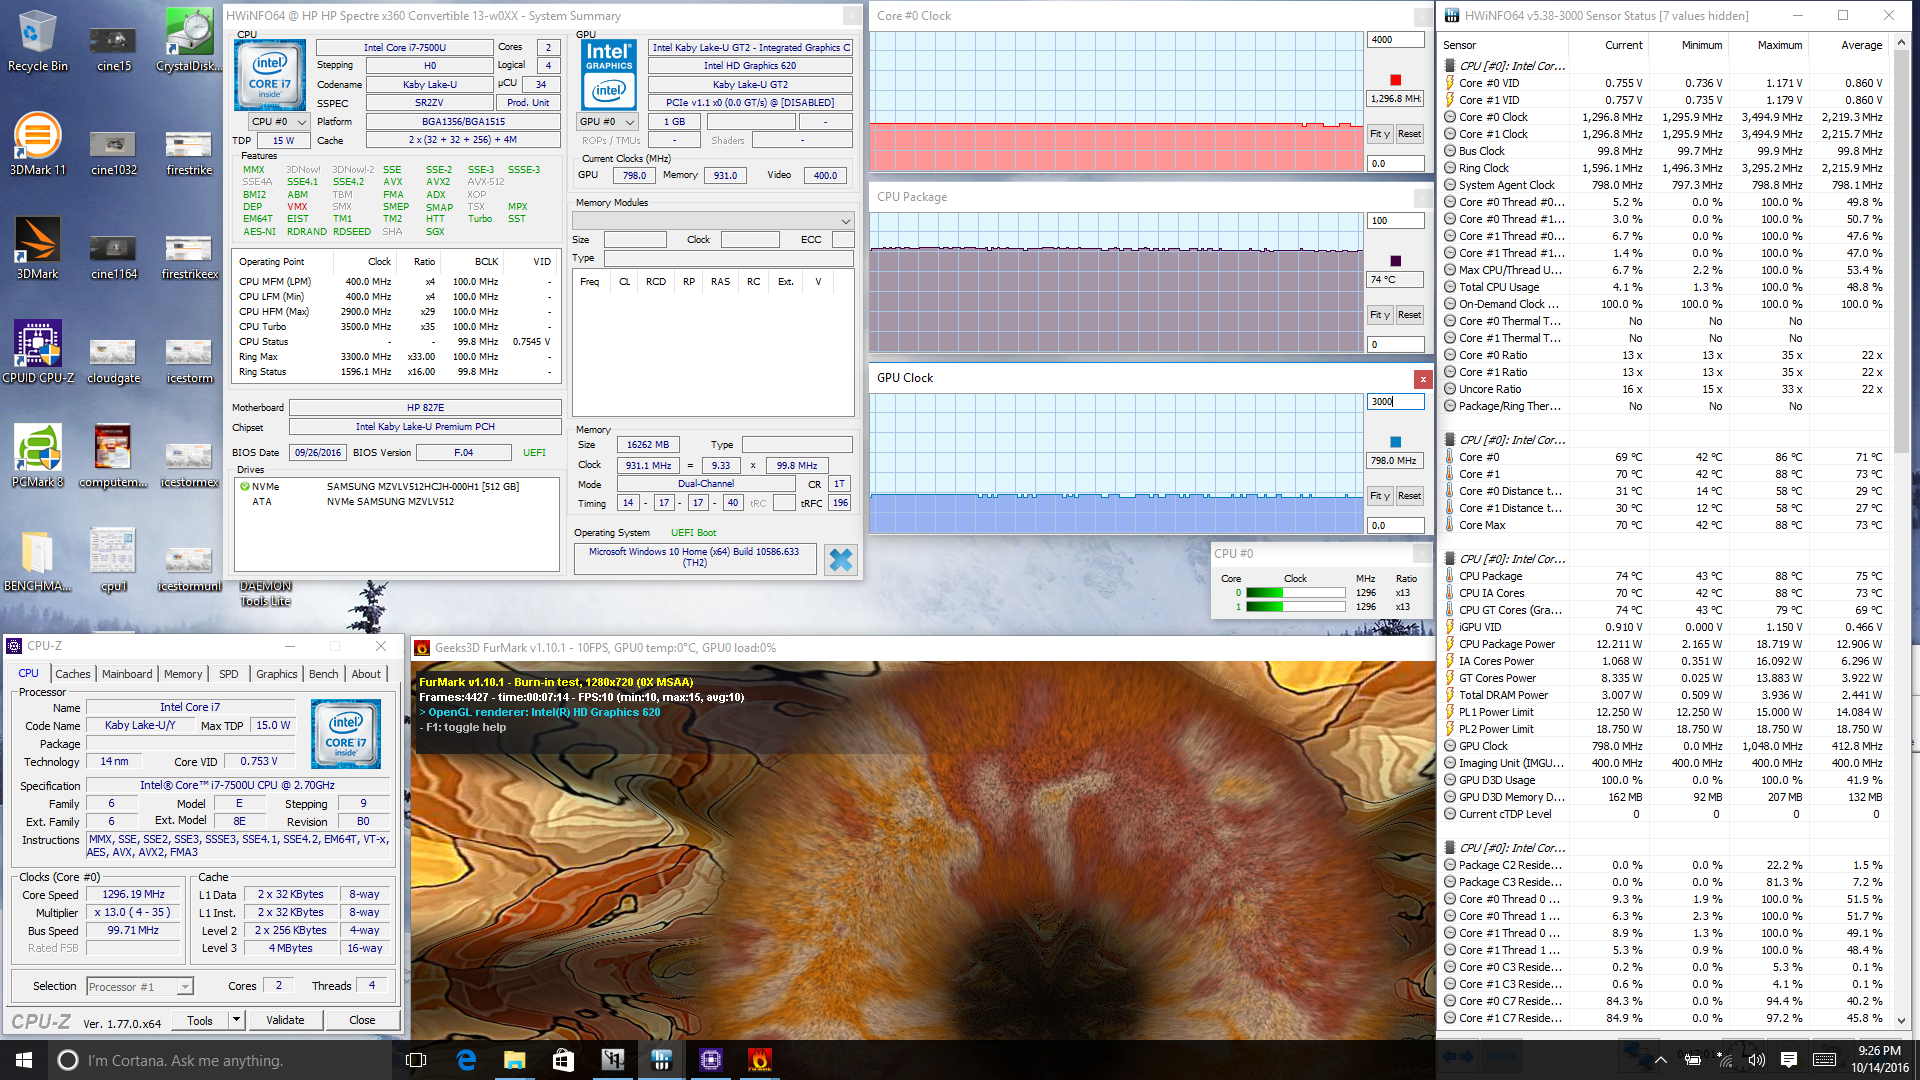Open Microsoft Edge from the taskbar
Viewport: 1920px width, 1080px height.
coord(466,1060)
